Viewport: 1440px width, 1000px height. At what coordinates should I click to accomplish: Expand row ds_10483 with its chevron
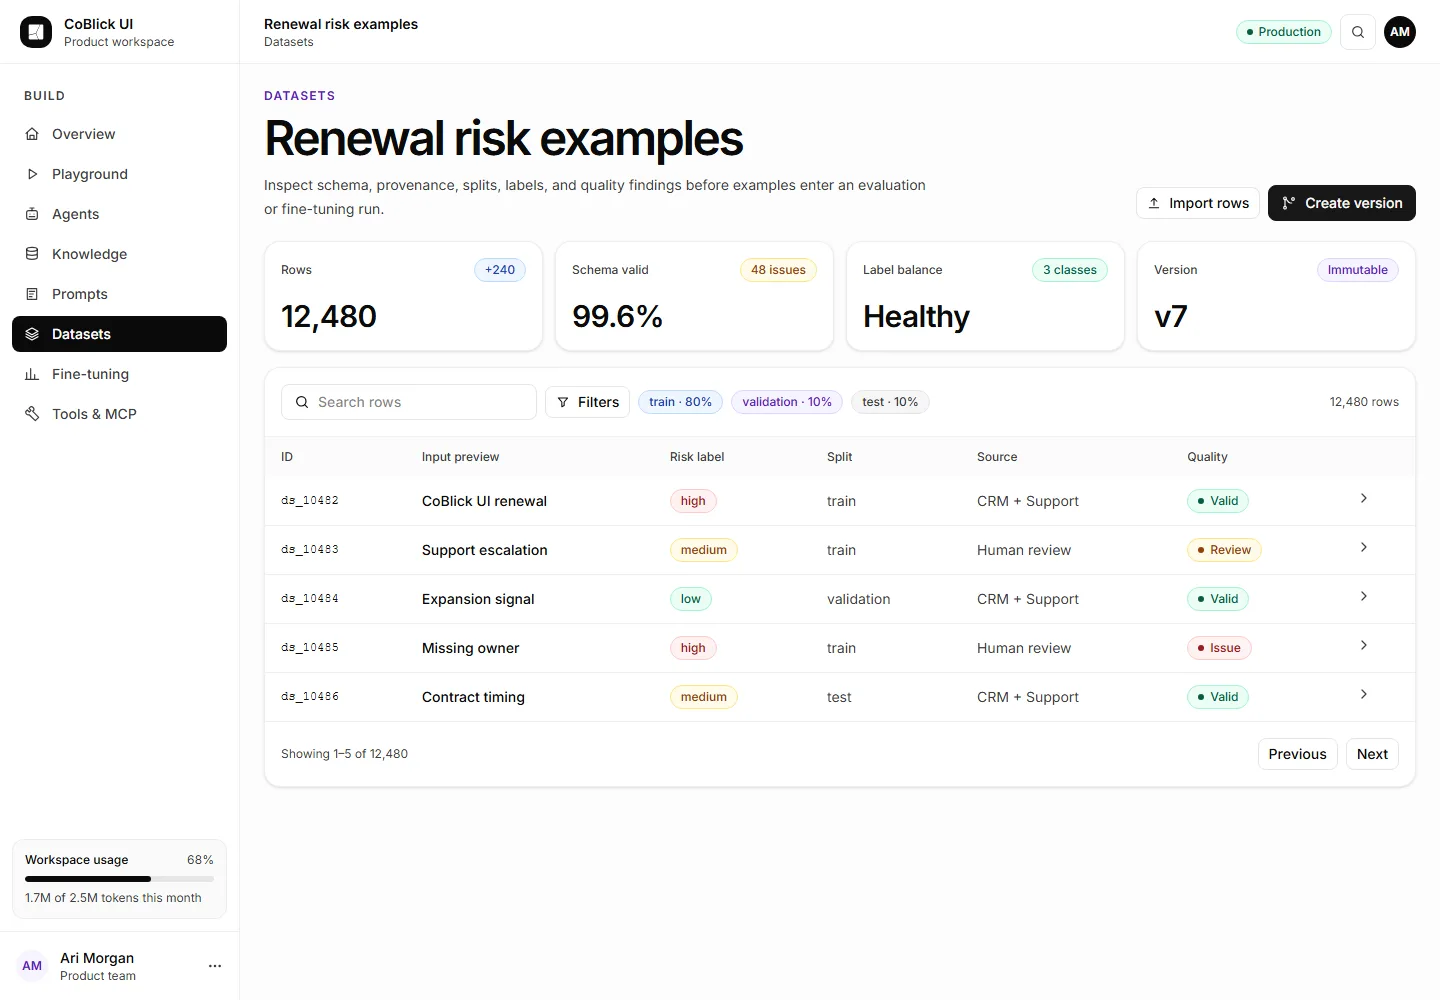point(1364,547)
